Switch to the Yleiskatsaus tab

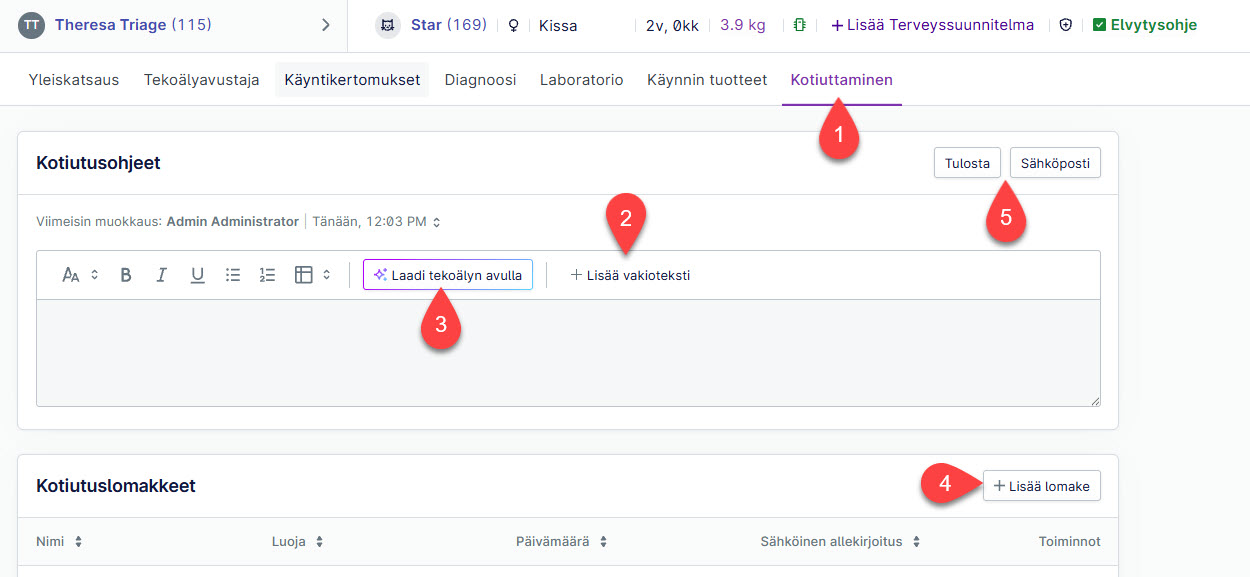tap(74, 80)
